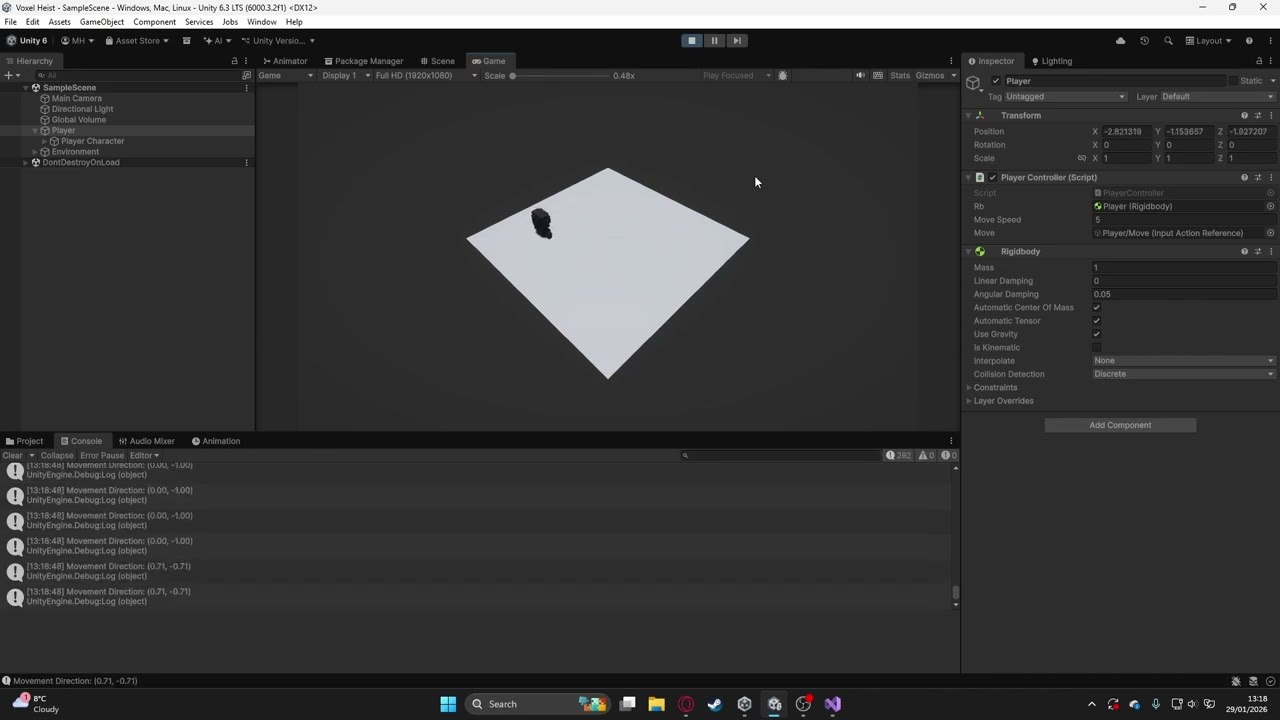This screenshot has width=1280, height=720.
Task: Toggle Hierarchy panel lock icon
Action: 234,61
